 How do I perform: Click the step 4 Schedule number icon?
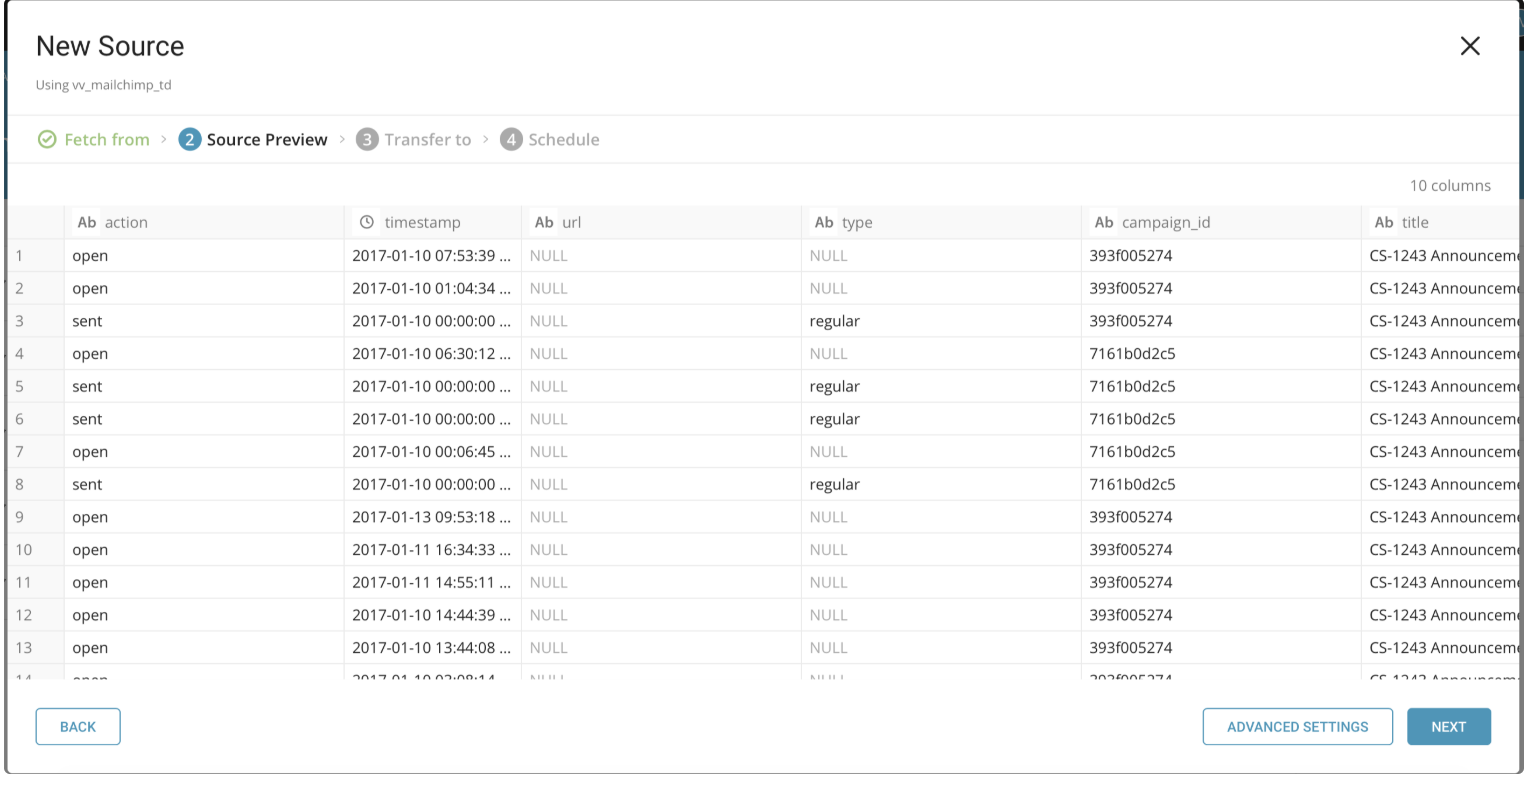tap(511, 140)
